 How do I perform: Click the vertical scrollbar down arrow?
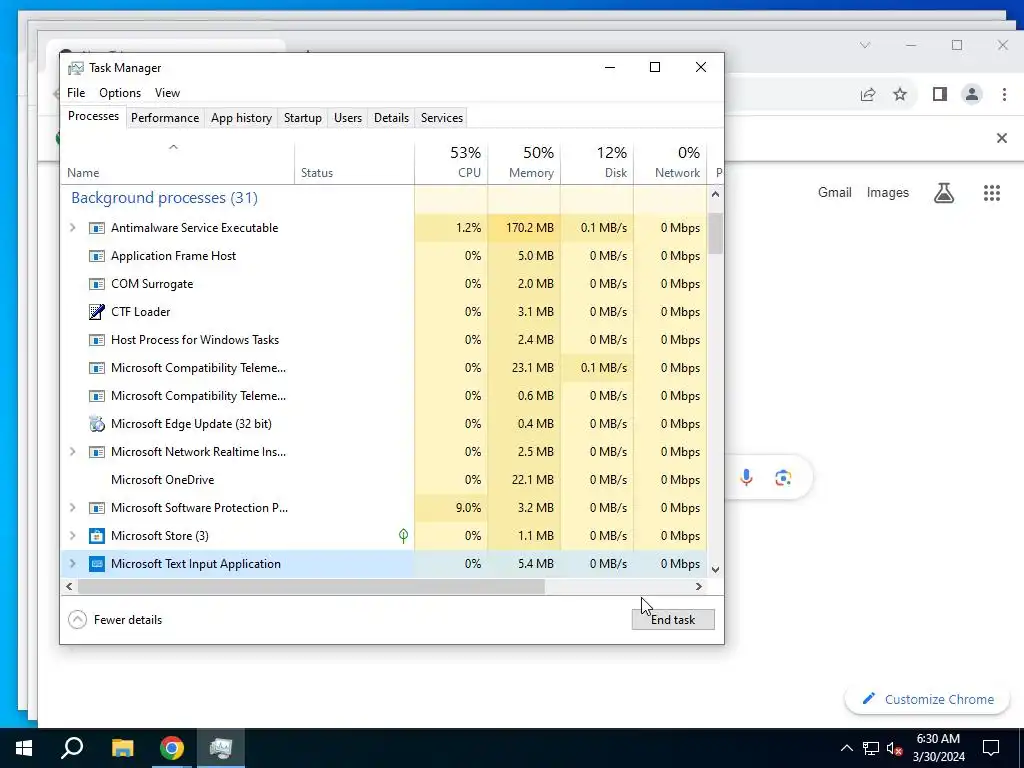click(x=716, y=569)
